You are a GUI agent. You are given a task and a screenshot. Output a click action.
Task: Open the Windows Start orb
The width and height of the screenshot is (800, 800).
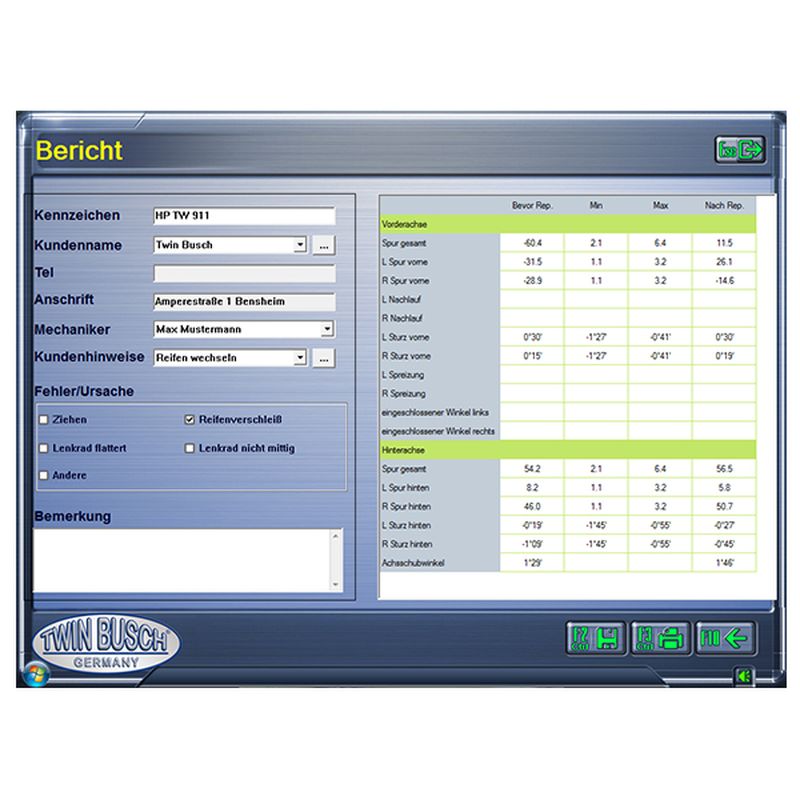tap(38, 672)
